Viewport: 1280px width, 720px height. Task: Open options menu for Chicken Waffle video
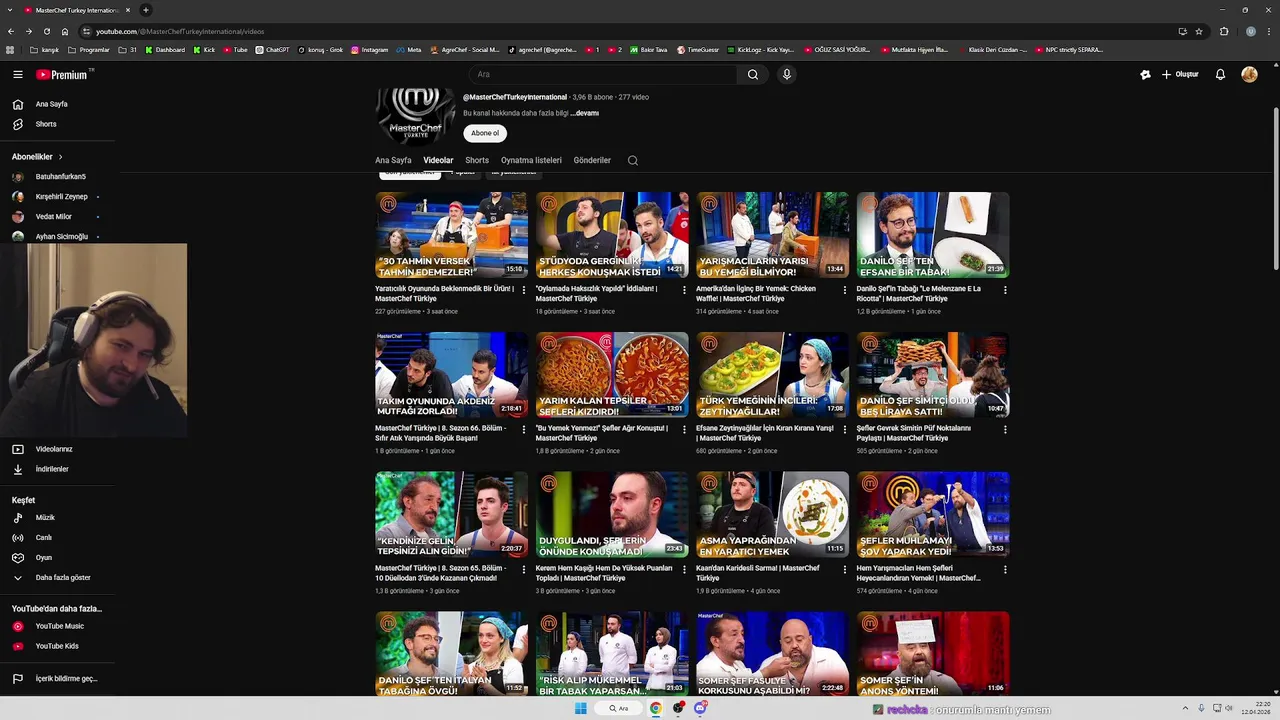[844, 290]
